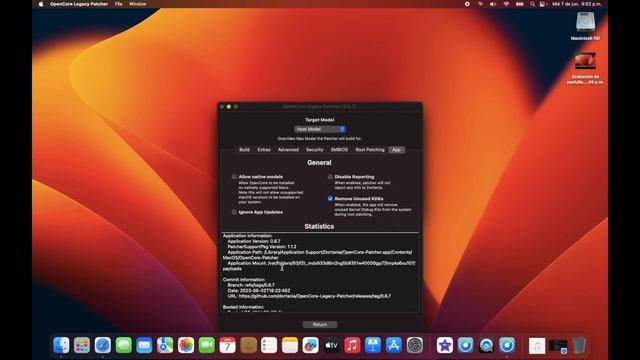The image size is (640, 360).
Task: Open Messages app in dock
Action: [x=124, y=345]
